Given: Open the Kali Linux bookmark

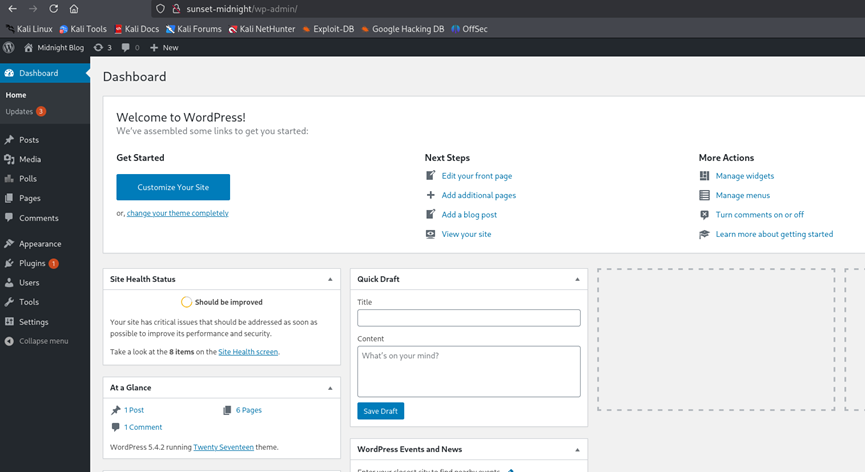Looking at the screenshot, I should click(29, 29).
